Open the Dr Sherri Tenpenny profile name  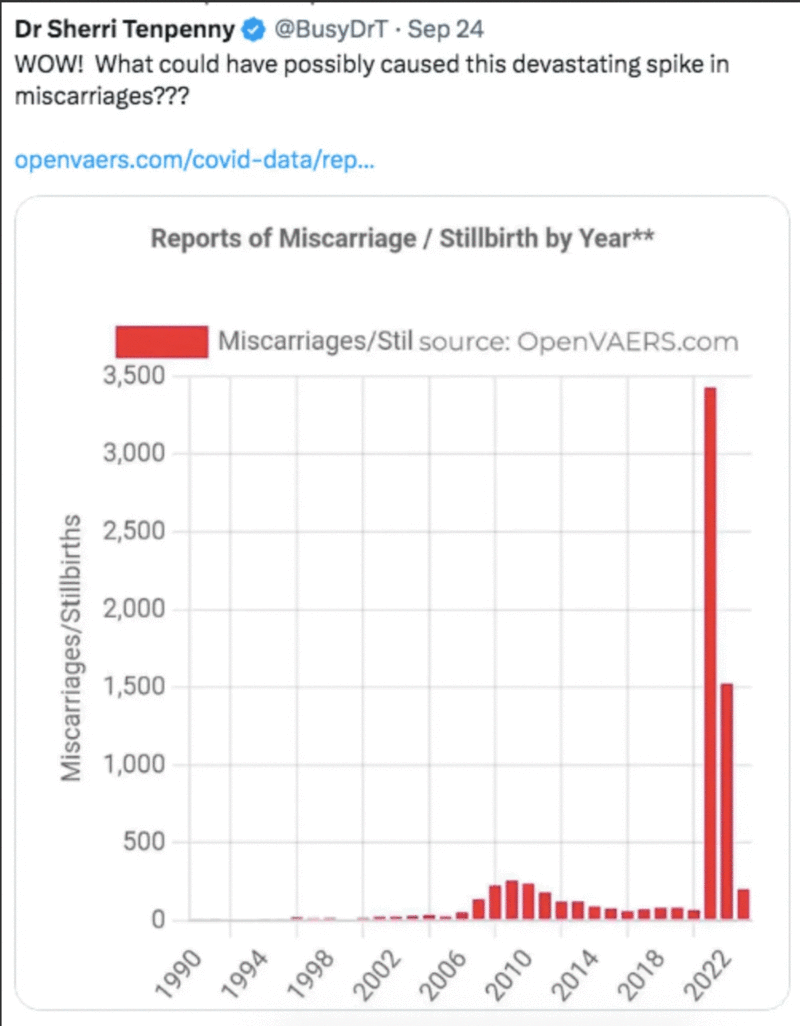(124, 29)
